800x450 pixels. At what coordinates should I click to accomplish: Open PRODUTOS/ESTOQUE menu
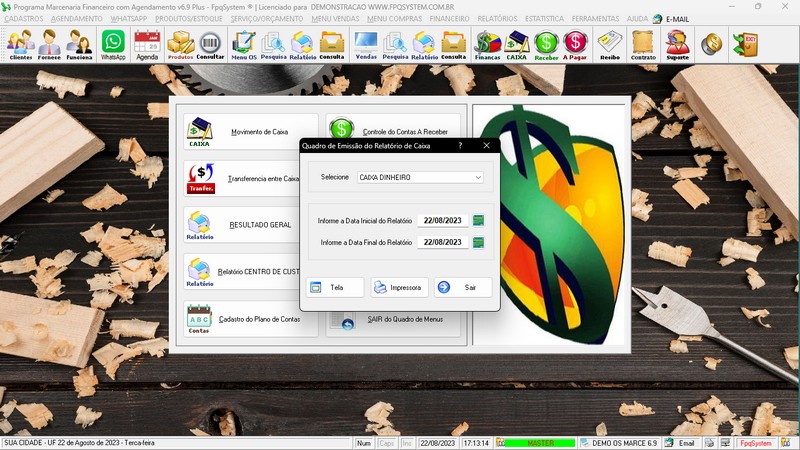(189, 19)
